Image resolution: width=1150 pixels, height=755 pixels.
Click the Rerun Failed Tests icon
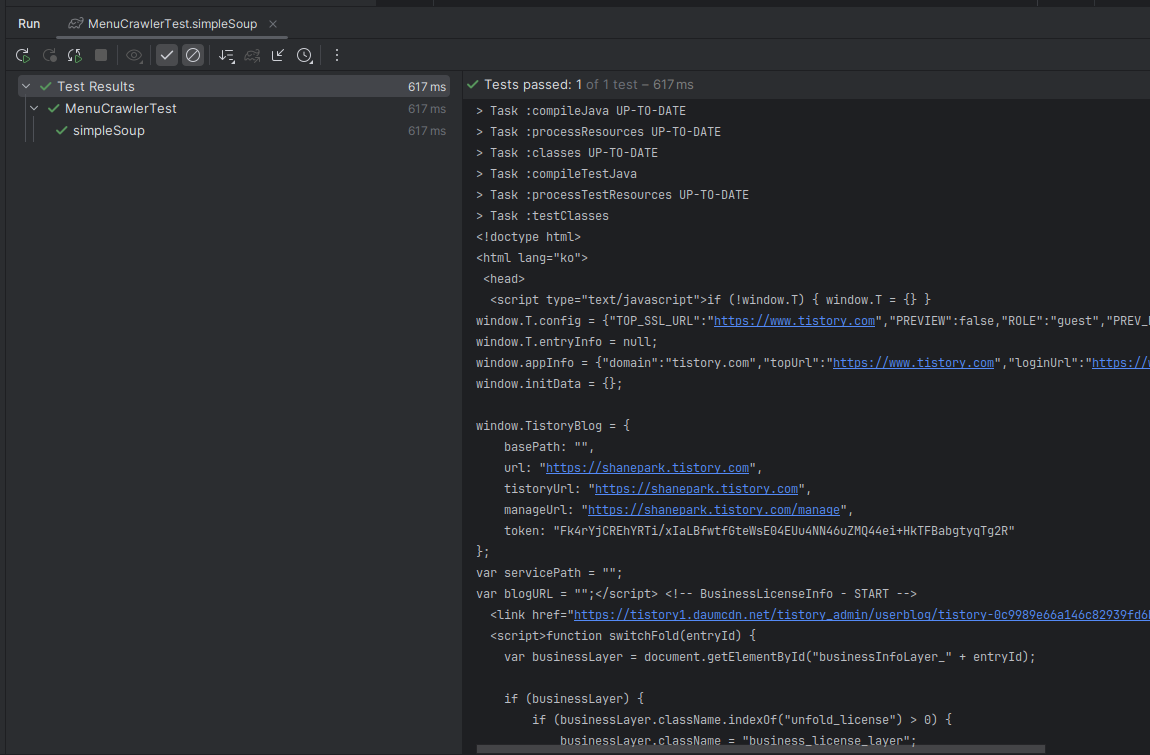(x=49, y=55)
